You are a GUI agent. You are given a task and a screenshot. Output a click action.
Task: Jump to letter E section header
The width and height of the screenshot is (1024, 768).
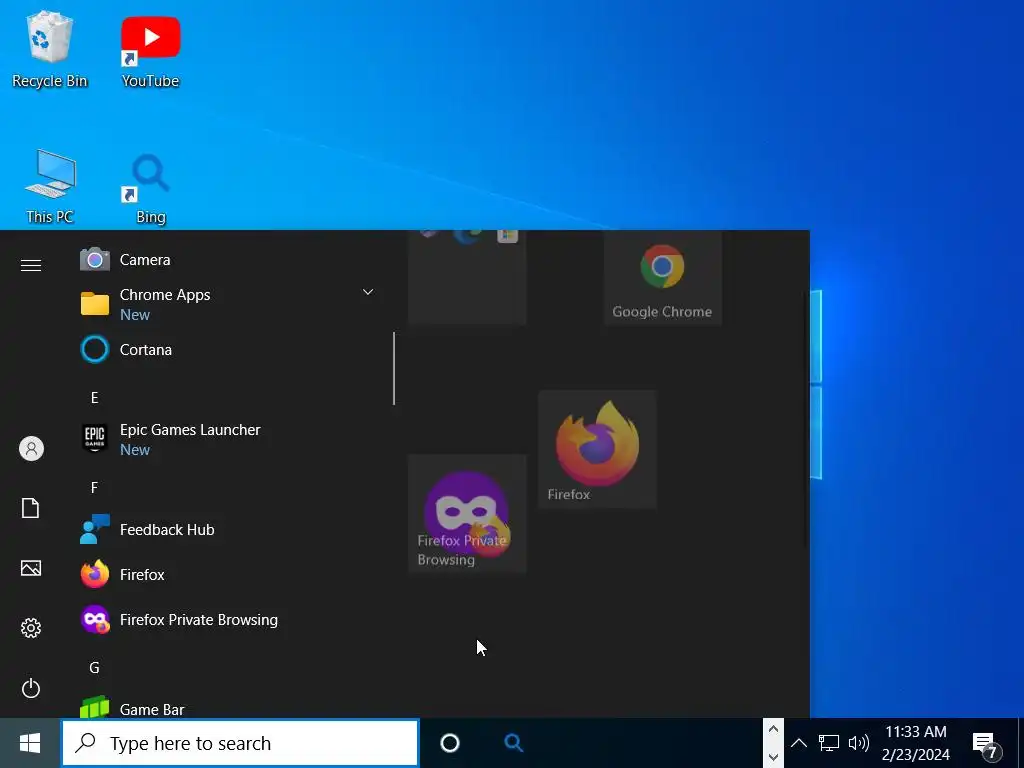click(x=95, y=398)
